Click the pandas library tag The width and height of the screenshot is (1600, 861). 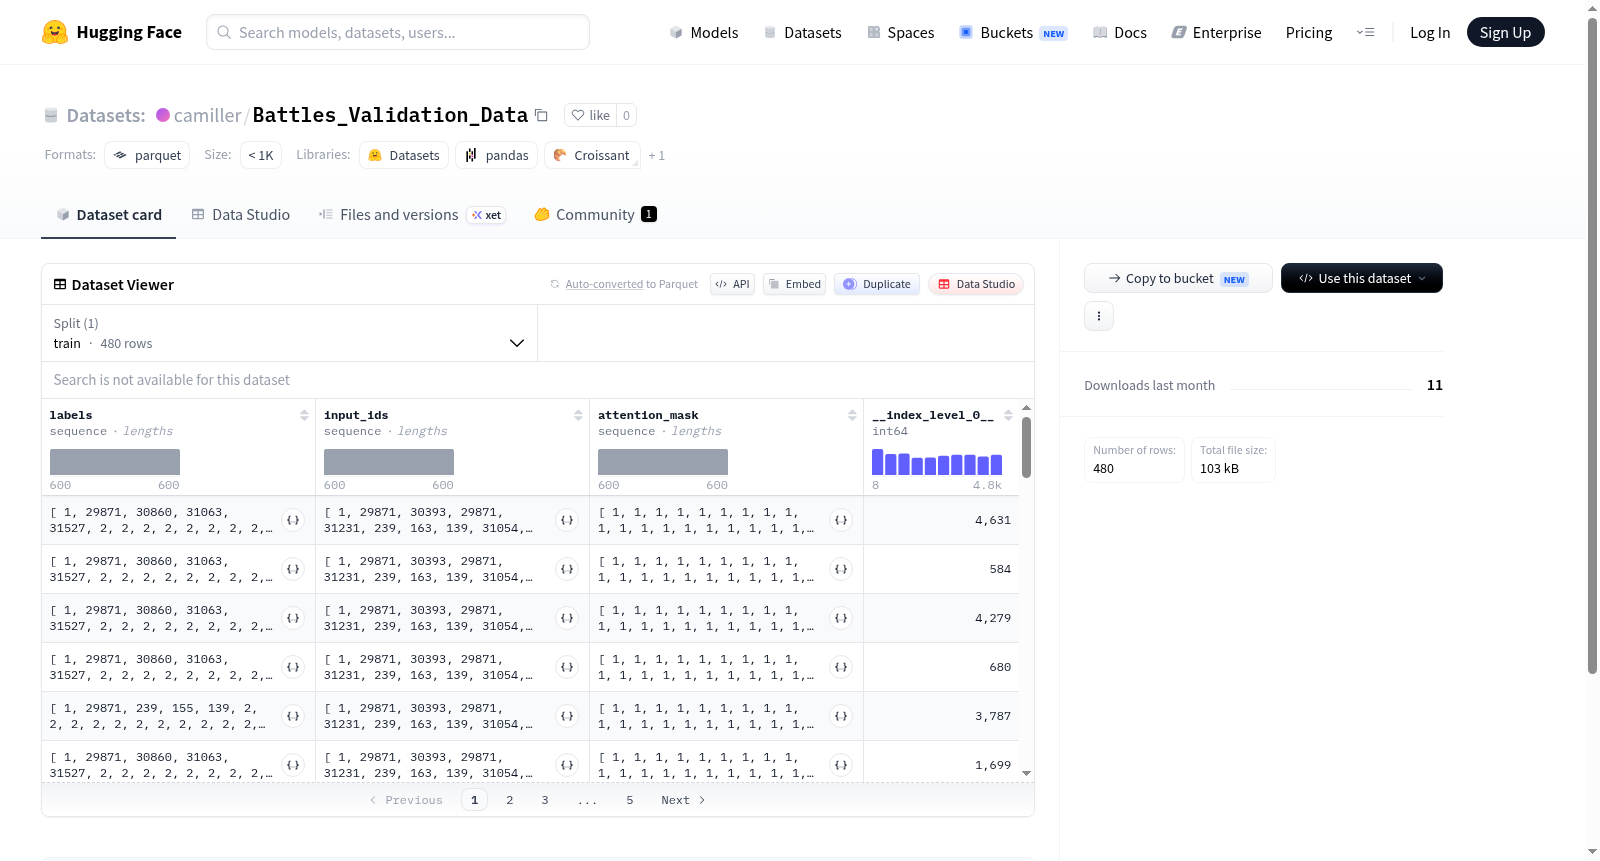pos(497,155)
